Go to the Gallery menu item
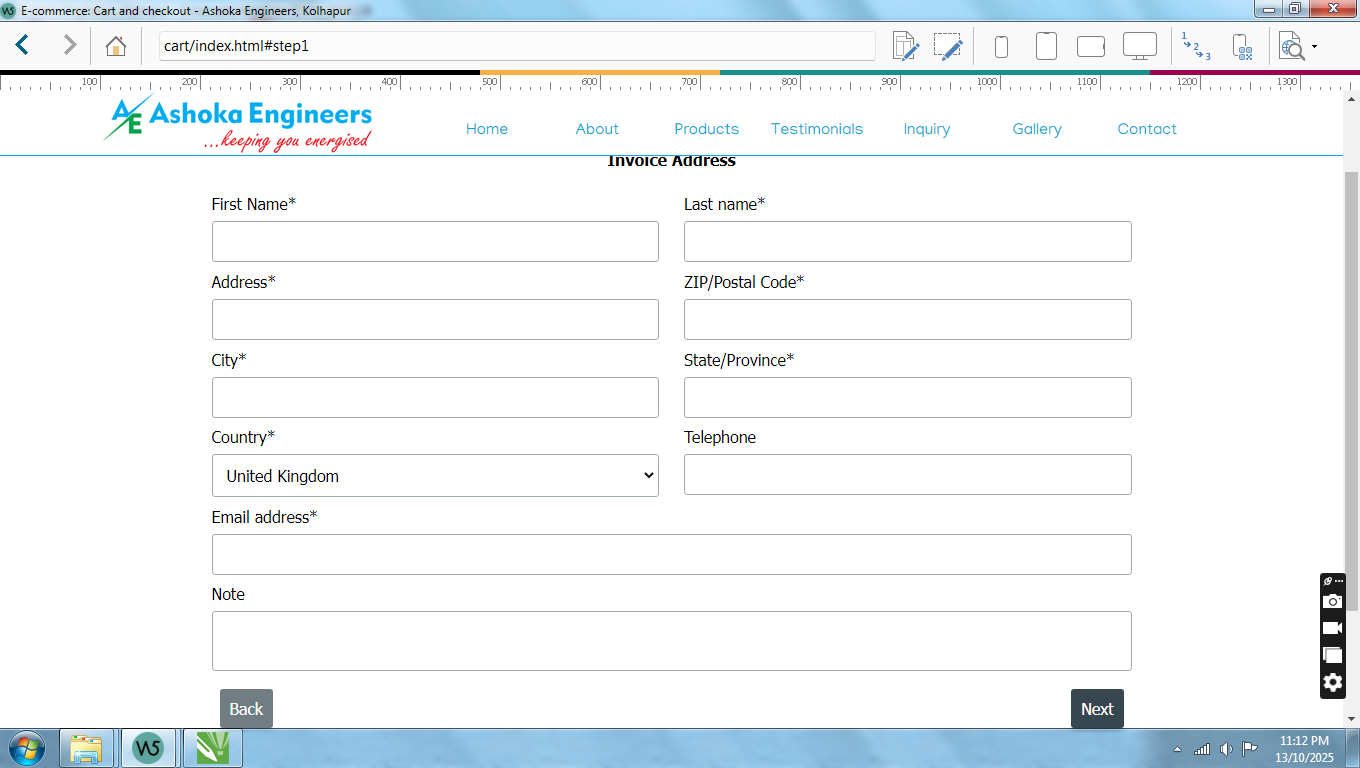Screen dimensions: 1360x768 (1036, 129)
